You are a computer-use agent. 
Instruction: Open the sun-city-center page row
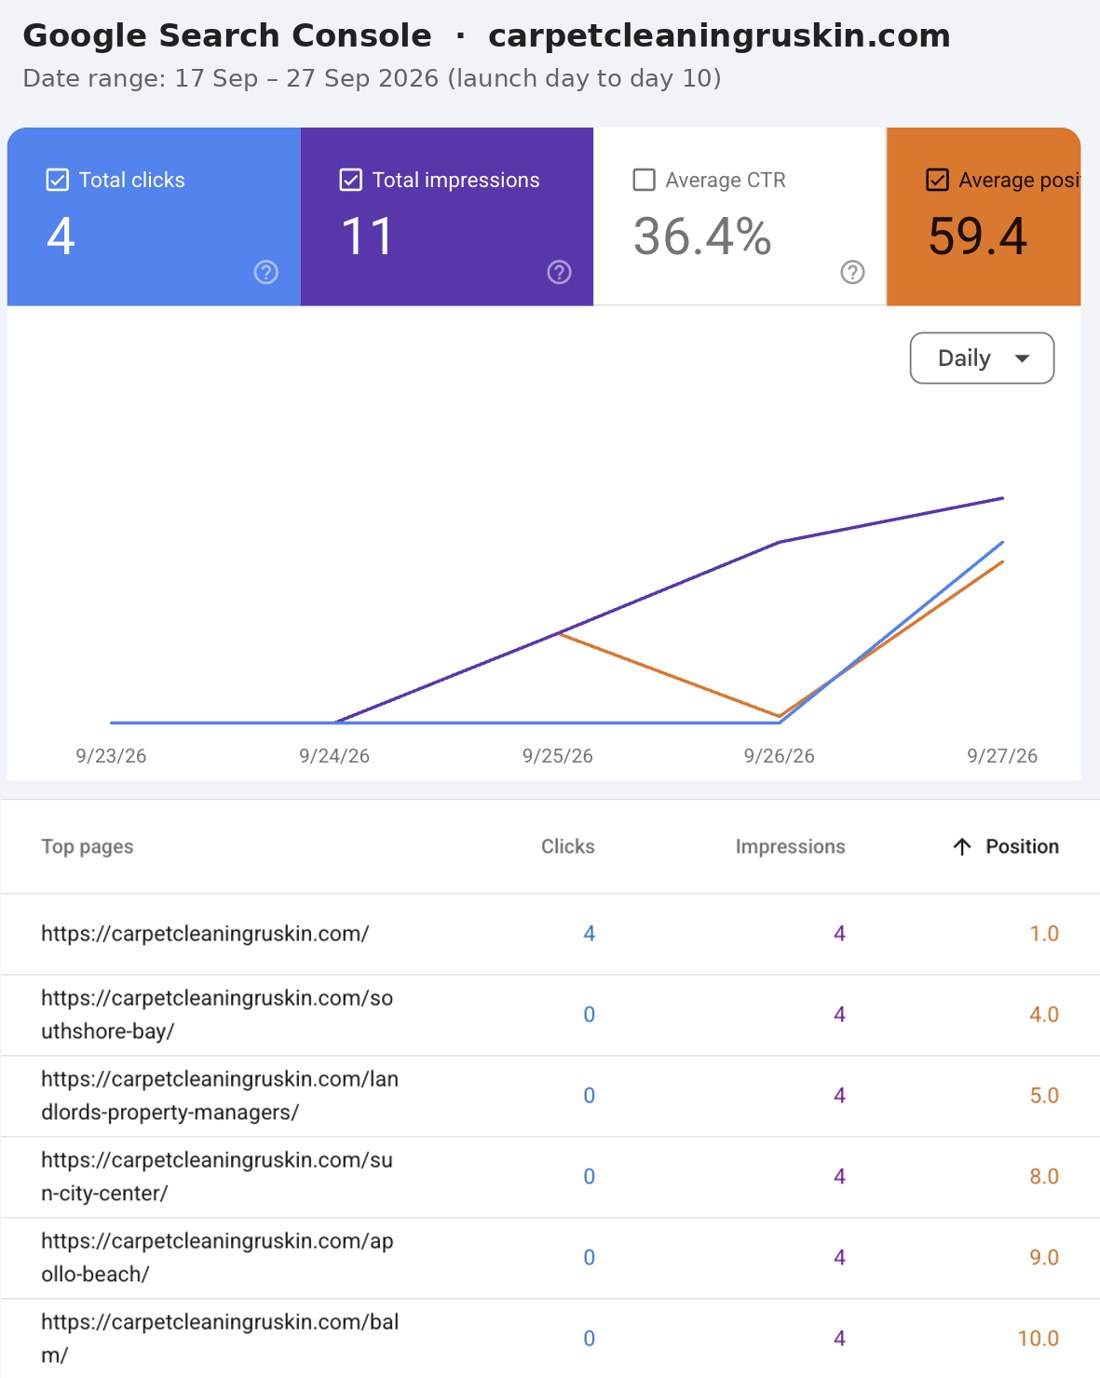(217, 1177)
